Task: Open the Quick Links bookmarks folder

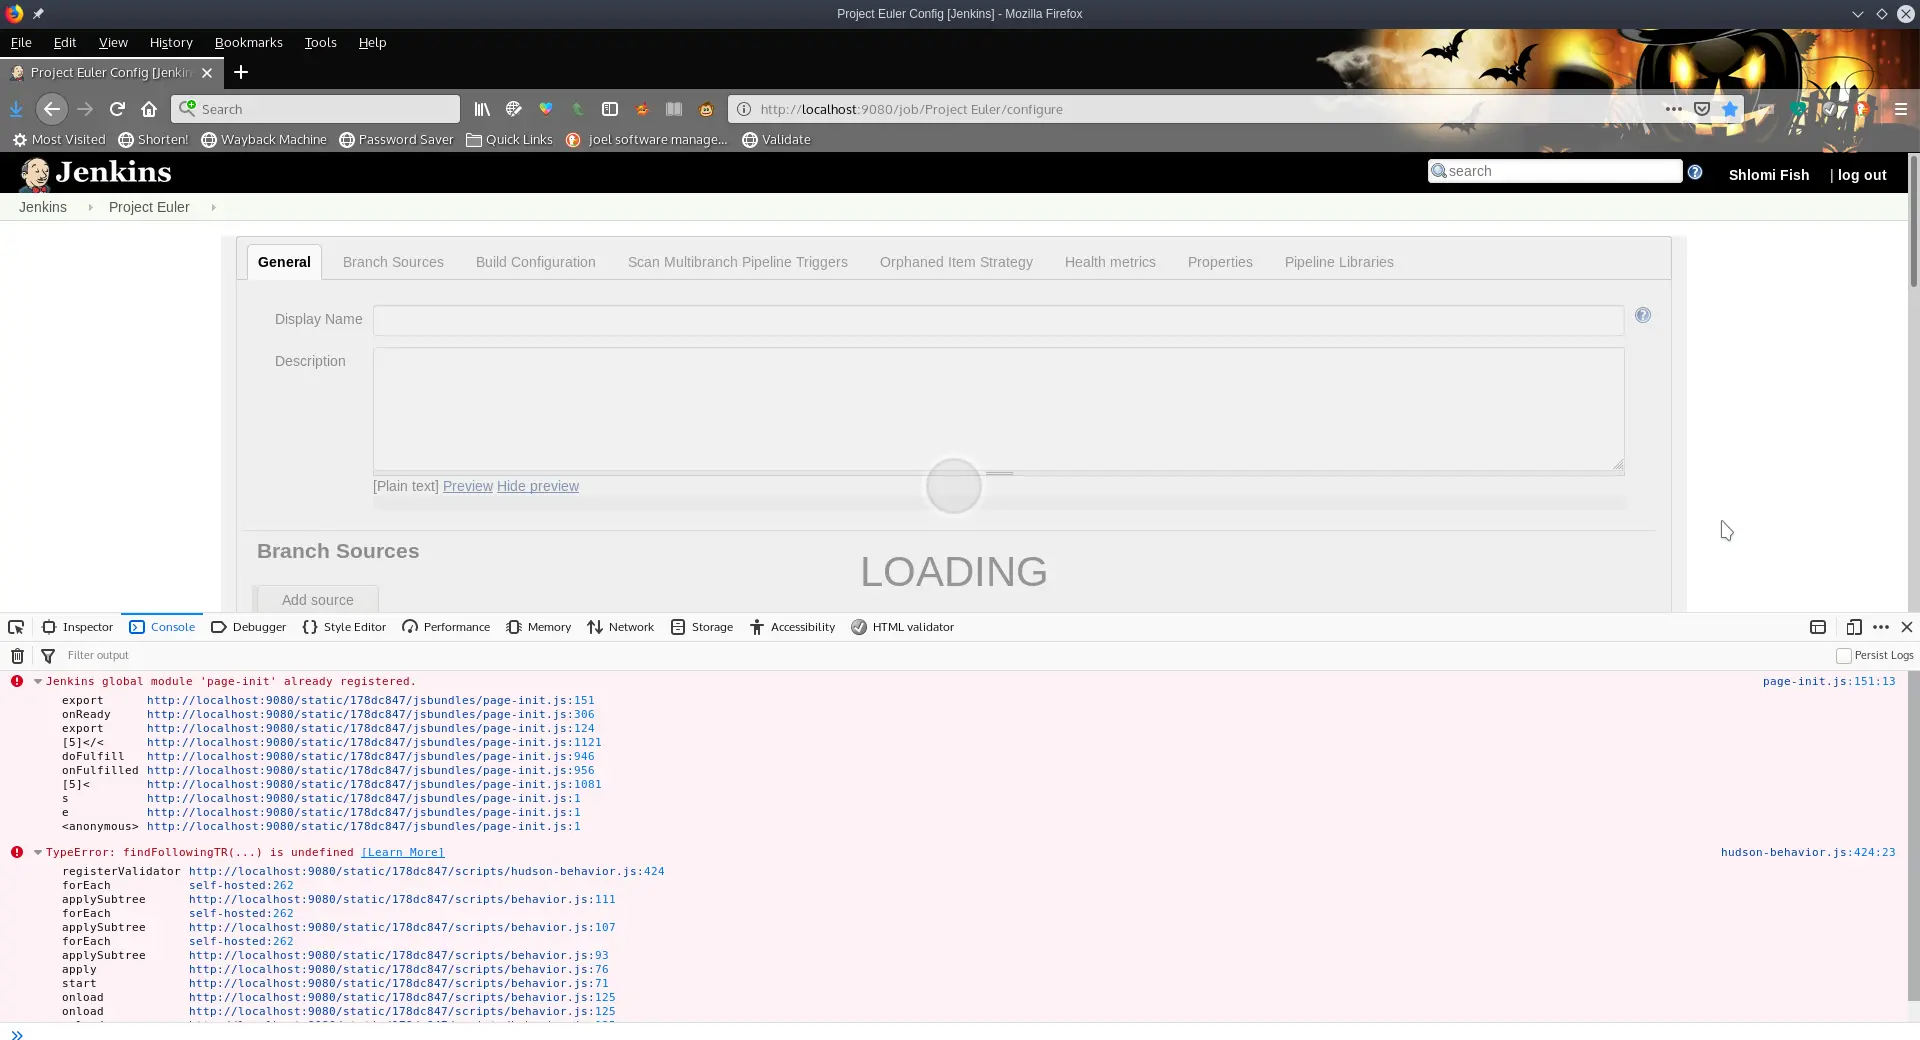Action: pos(509,140)
